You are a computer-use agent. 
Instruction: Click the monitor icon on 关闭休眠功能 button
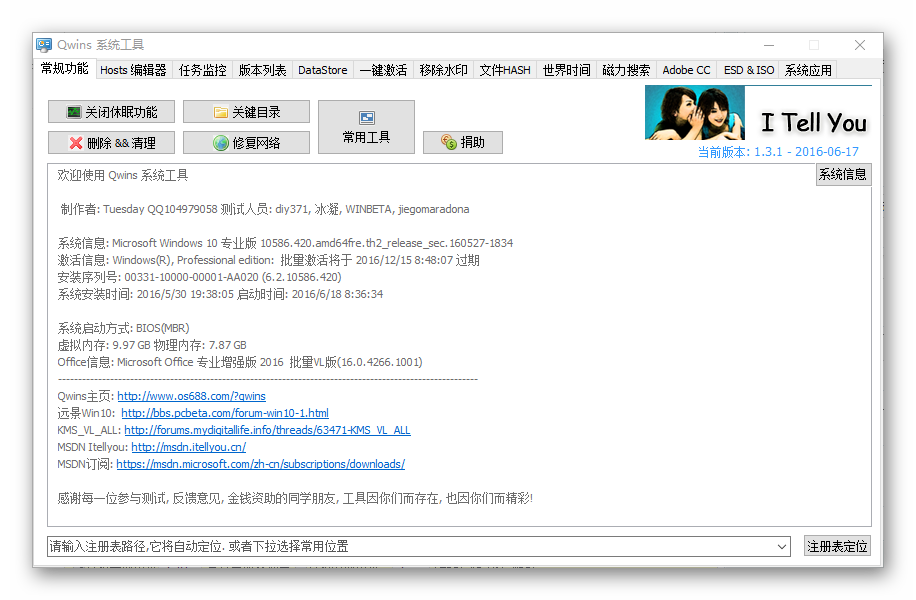pyautogui.click(x=74, y=112)
